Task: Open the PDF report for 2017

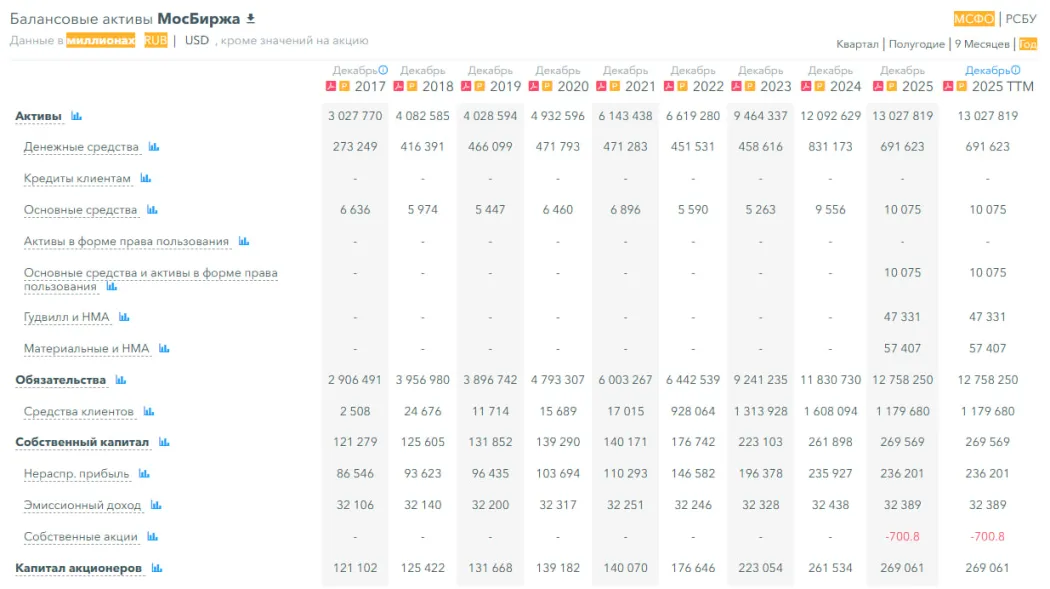Action: (331, 86)
